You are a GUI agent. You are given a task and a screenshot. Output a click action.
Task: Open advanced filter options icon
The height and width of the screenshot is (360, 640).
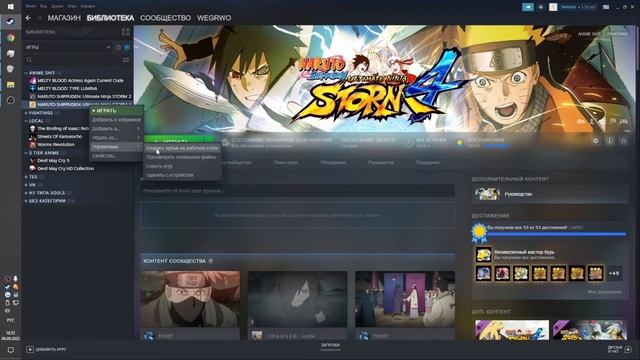click(x=126, y=60)
